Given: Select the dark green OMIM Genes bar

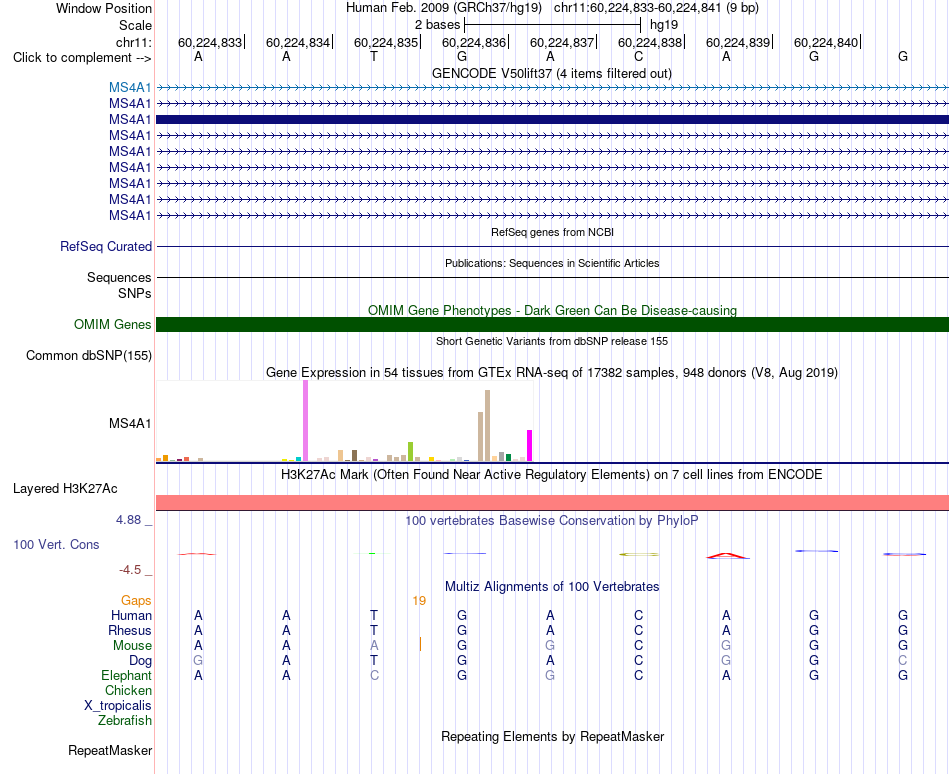Looking at the screenshot, I should (552, 325).
